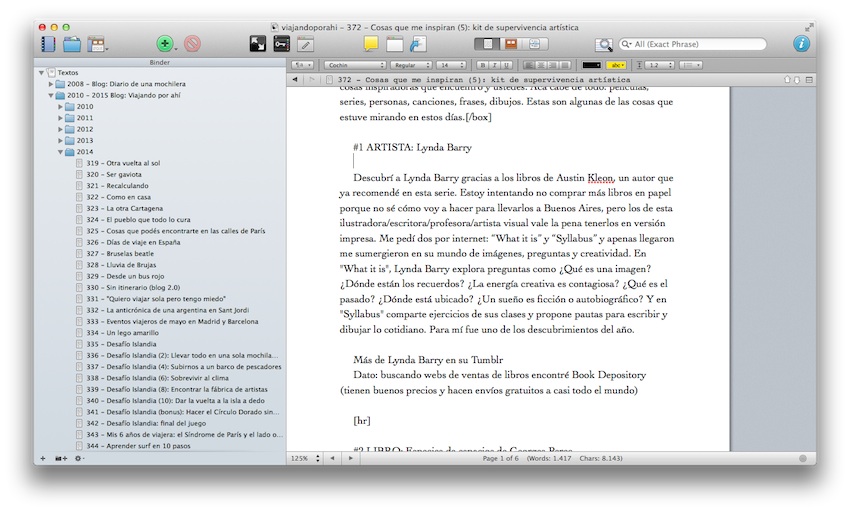Click the Project Search magnifier icon

[603, 44]
